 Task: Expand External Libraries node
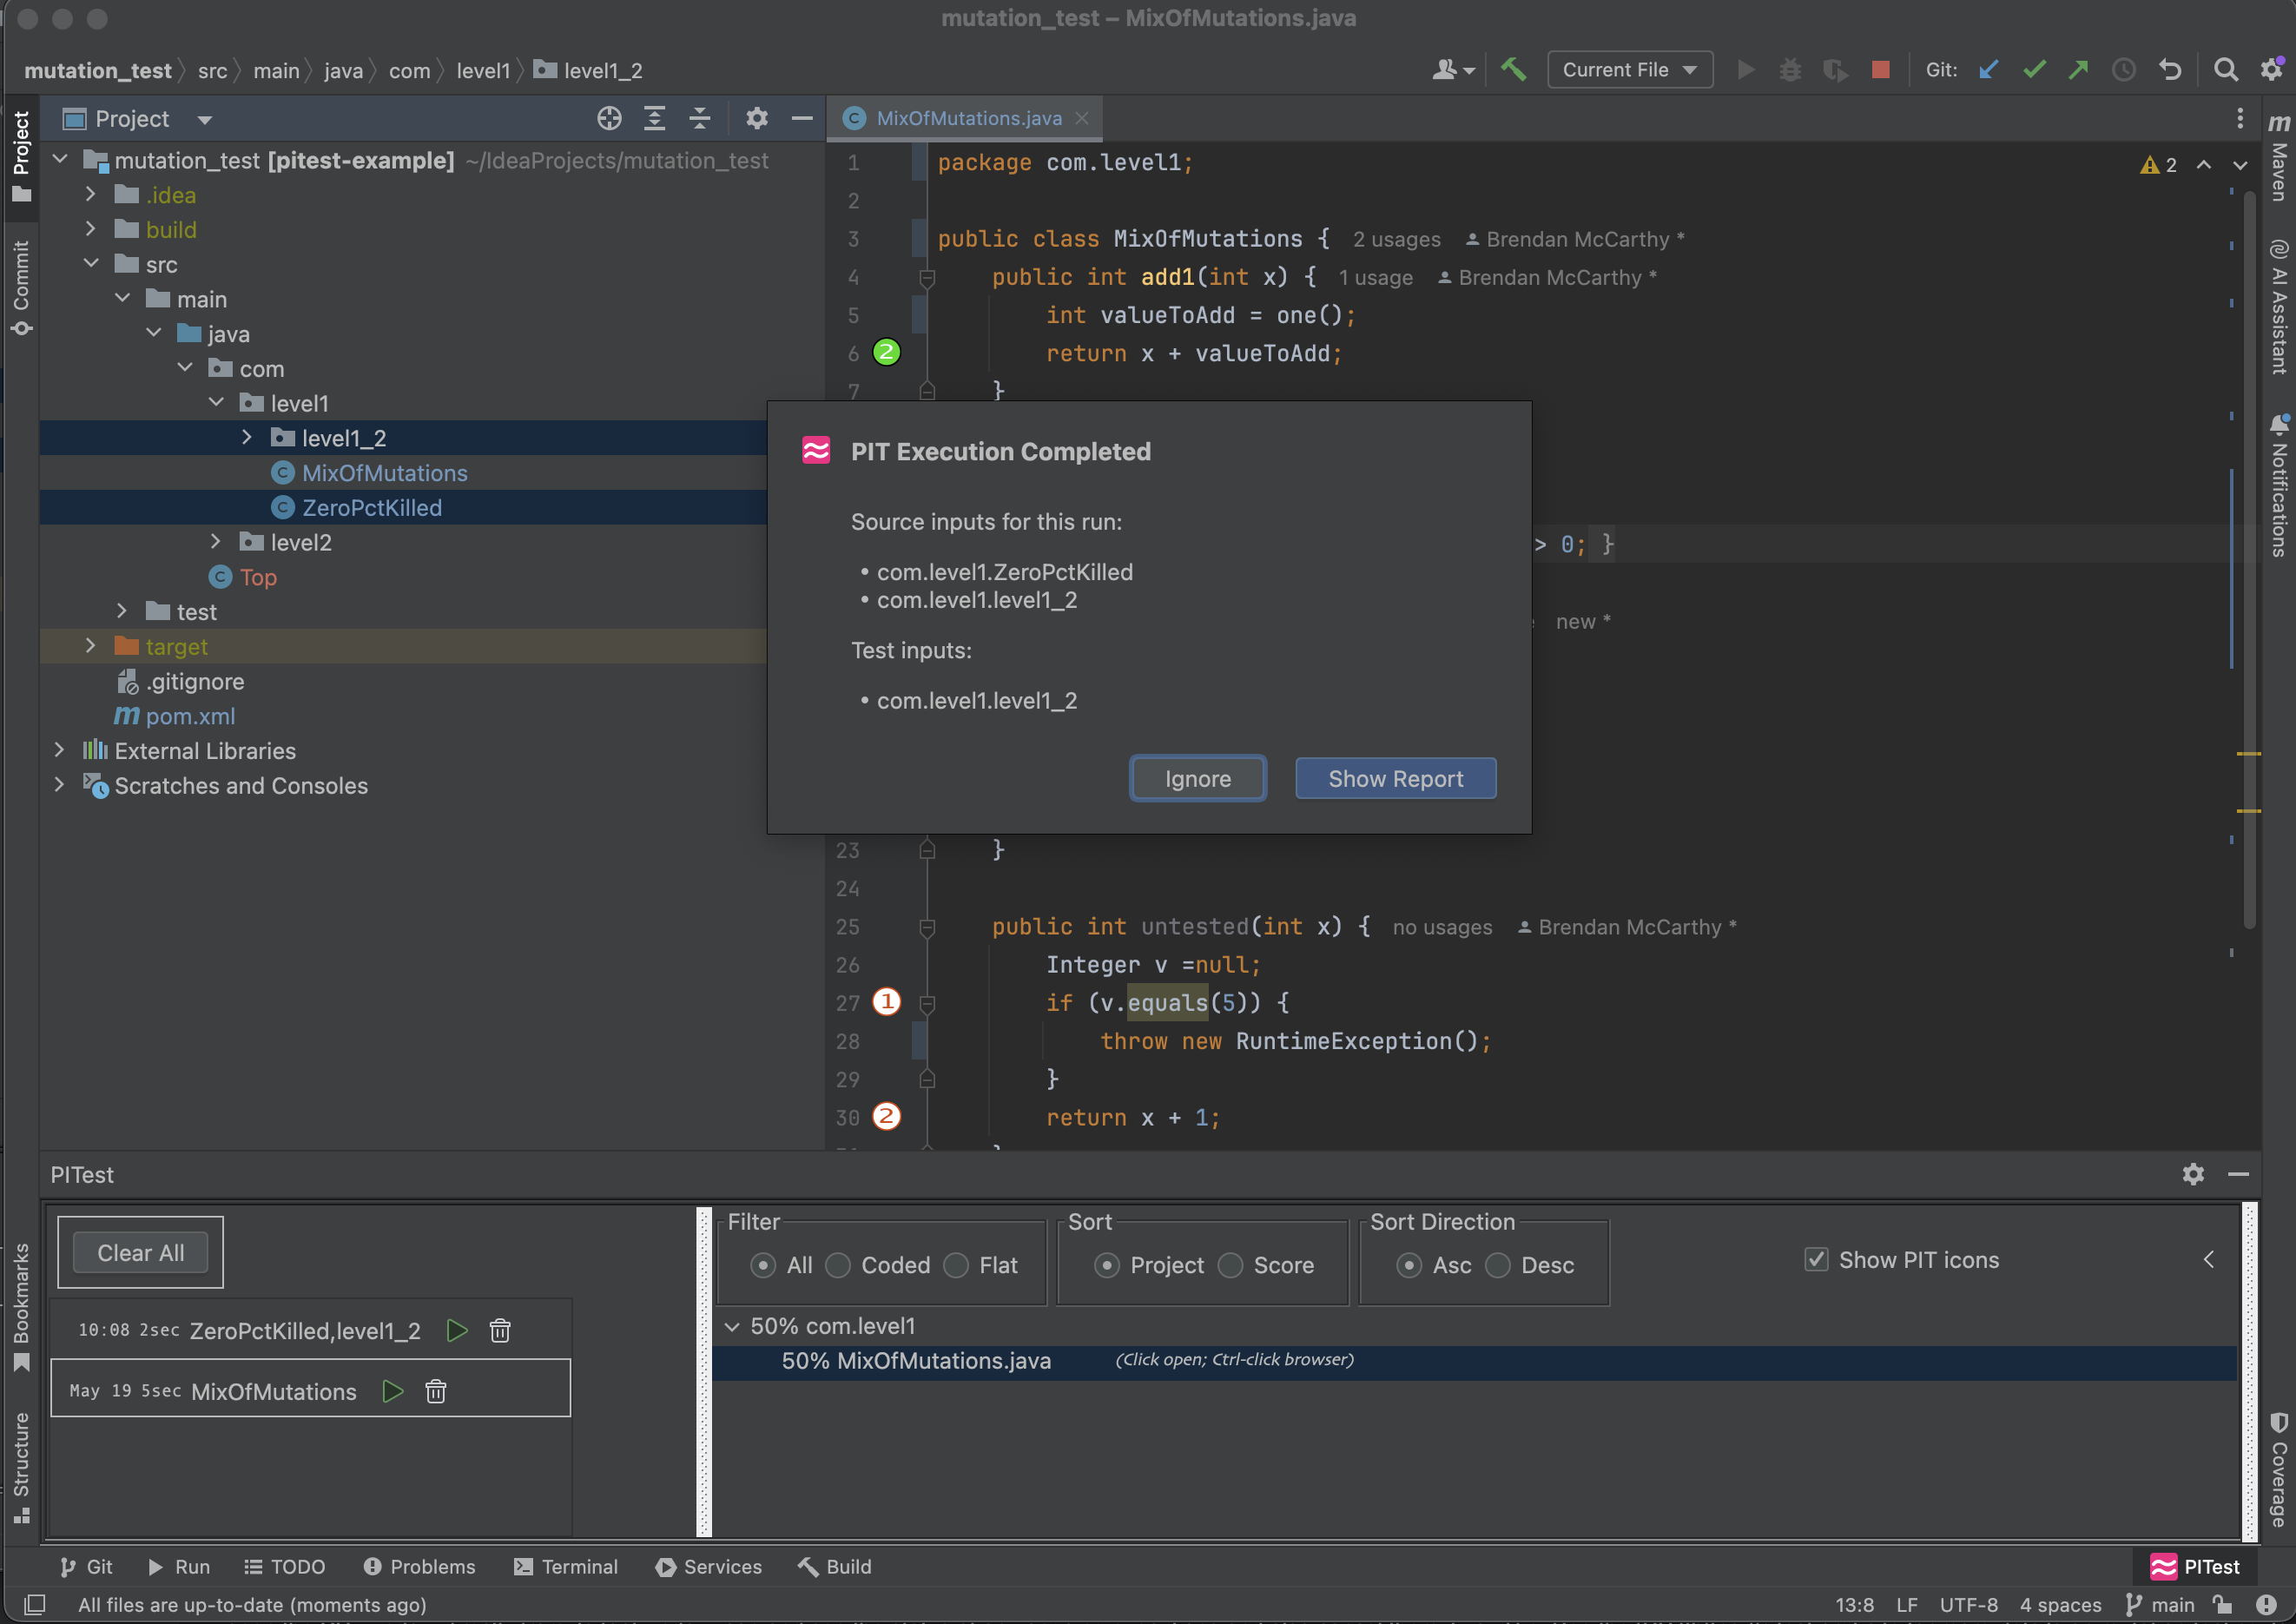[x=59, y=750]
